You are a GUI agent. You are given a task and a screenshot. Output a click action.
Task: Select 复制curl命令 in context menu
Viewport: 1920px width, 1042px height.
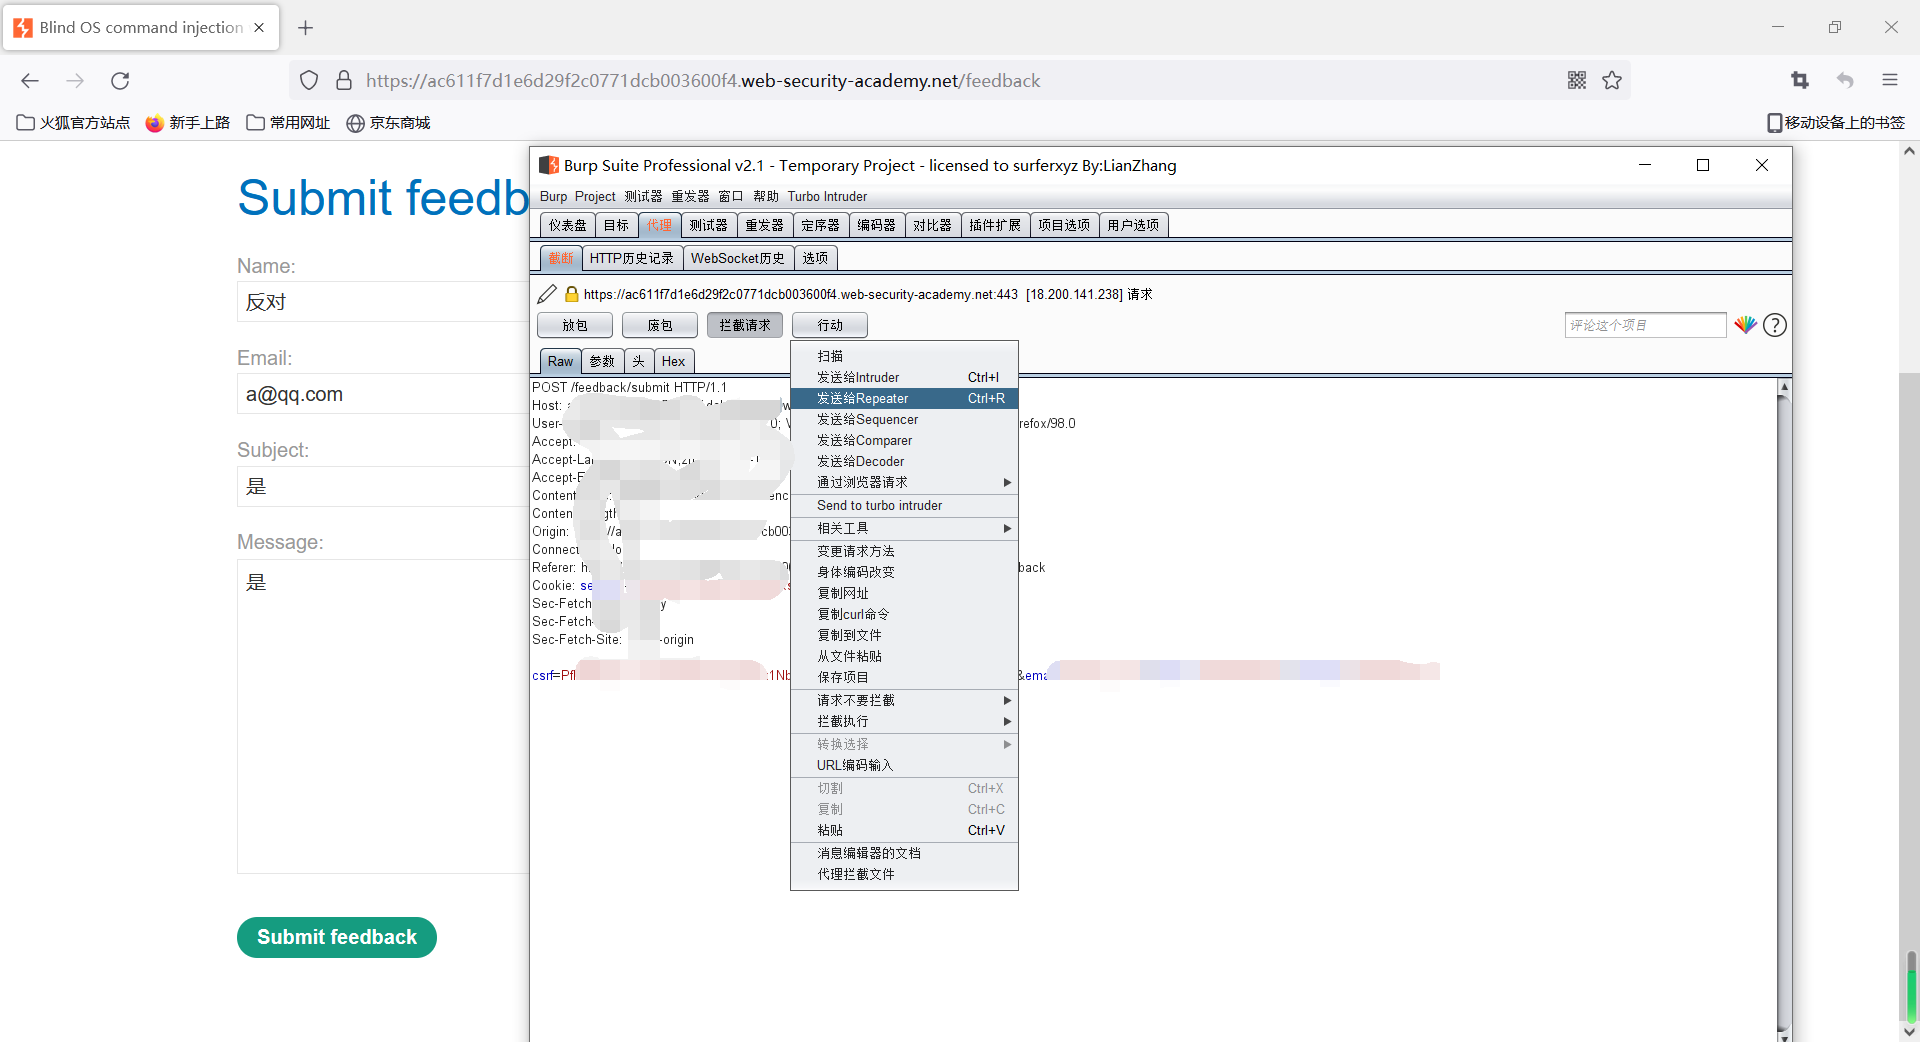pyautogui.click(x=904, y=614)
